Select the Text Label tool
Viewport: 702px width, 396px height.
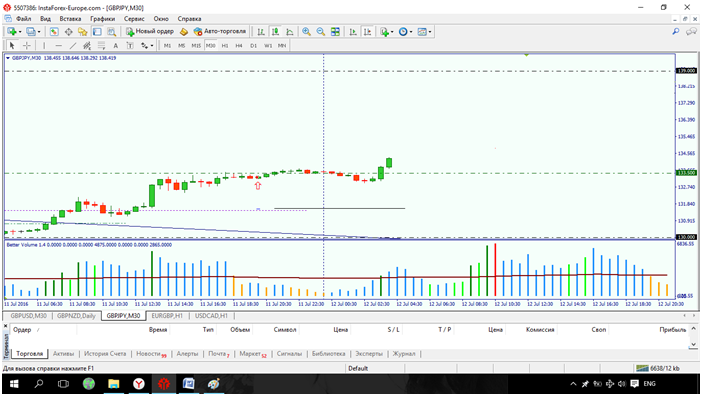[x=130, y=46]
